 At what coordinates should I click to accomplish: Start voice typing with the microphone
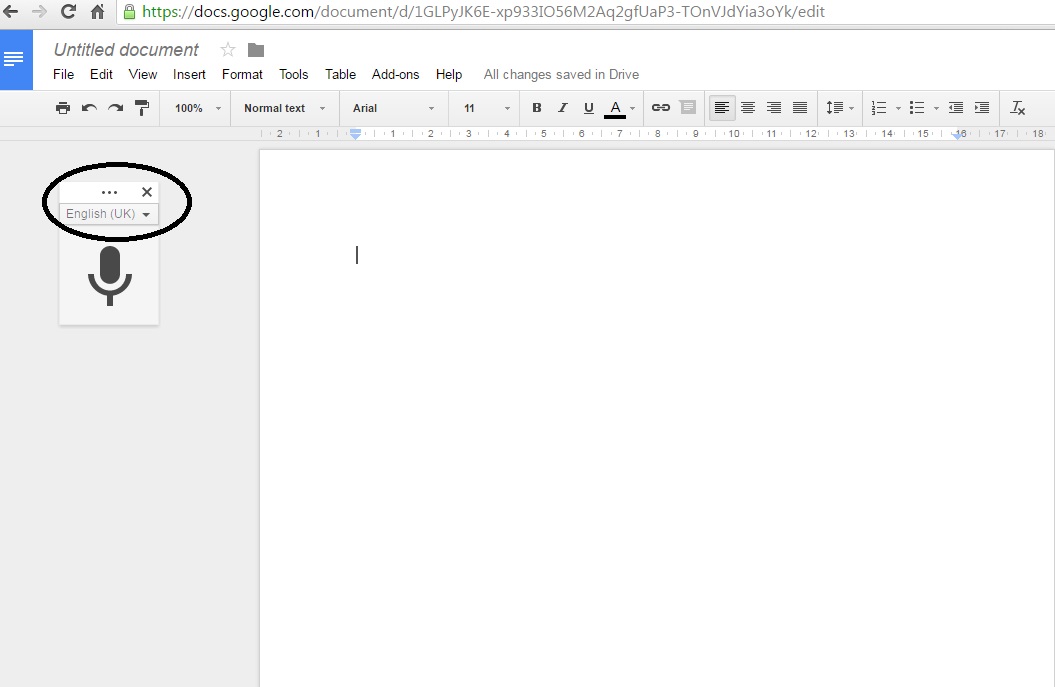pyautogui.click(x=110, y=276)
